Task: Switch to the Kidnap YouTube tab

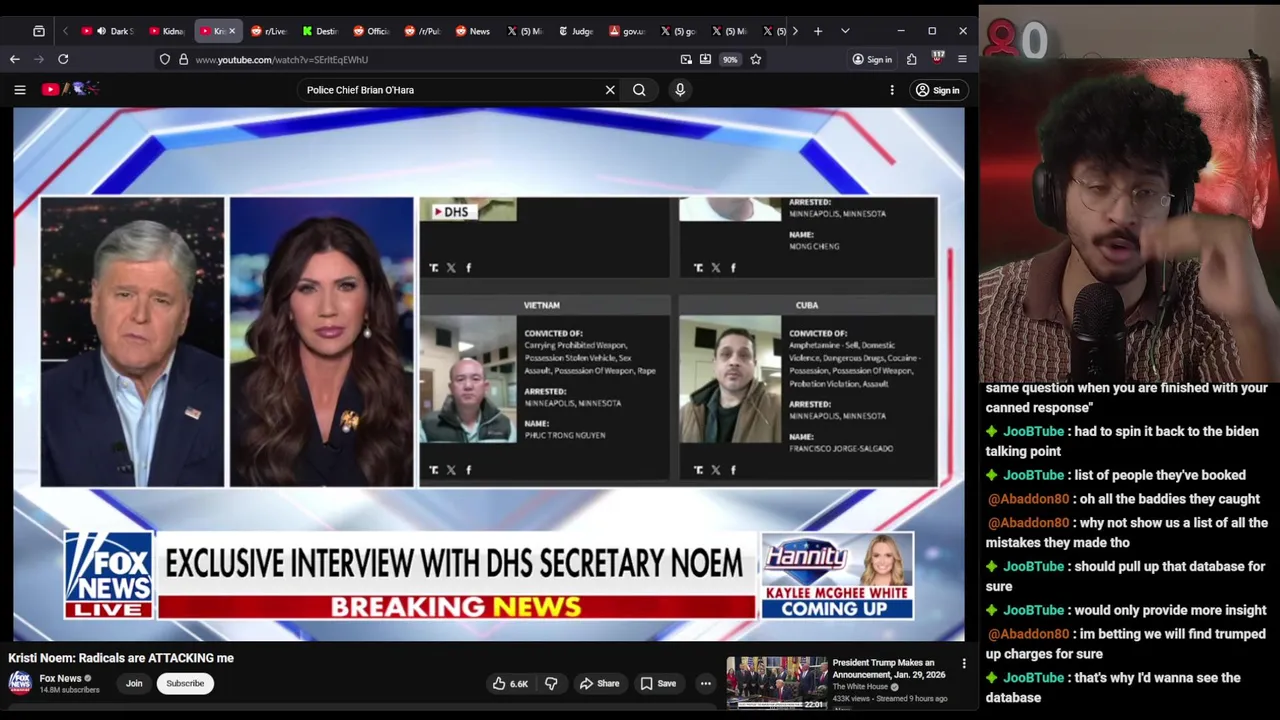Action: (x=166, y=31)
